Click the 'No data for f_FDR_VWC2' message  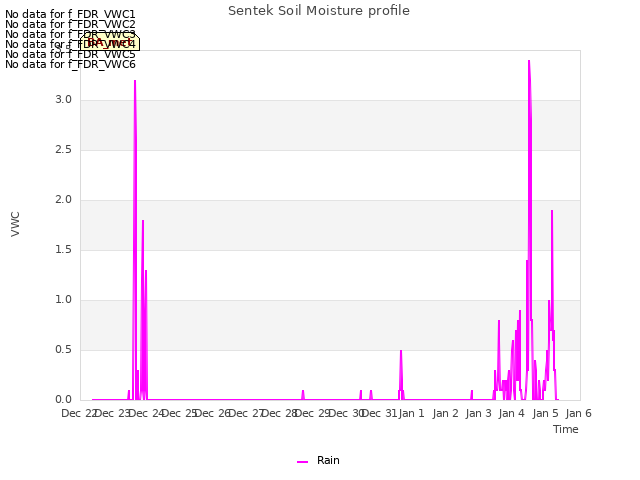70,24
